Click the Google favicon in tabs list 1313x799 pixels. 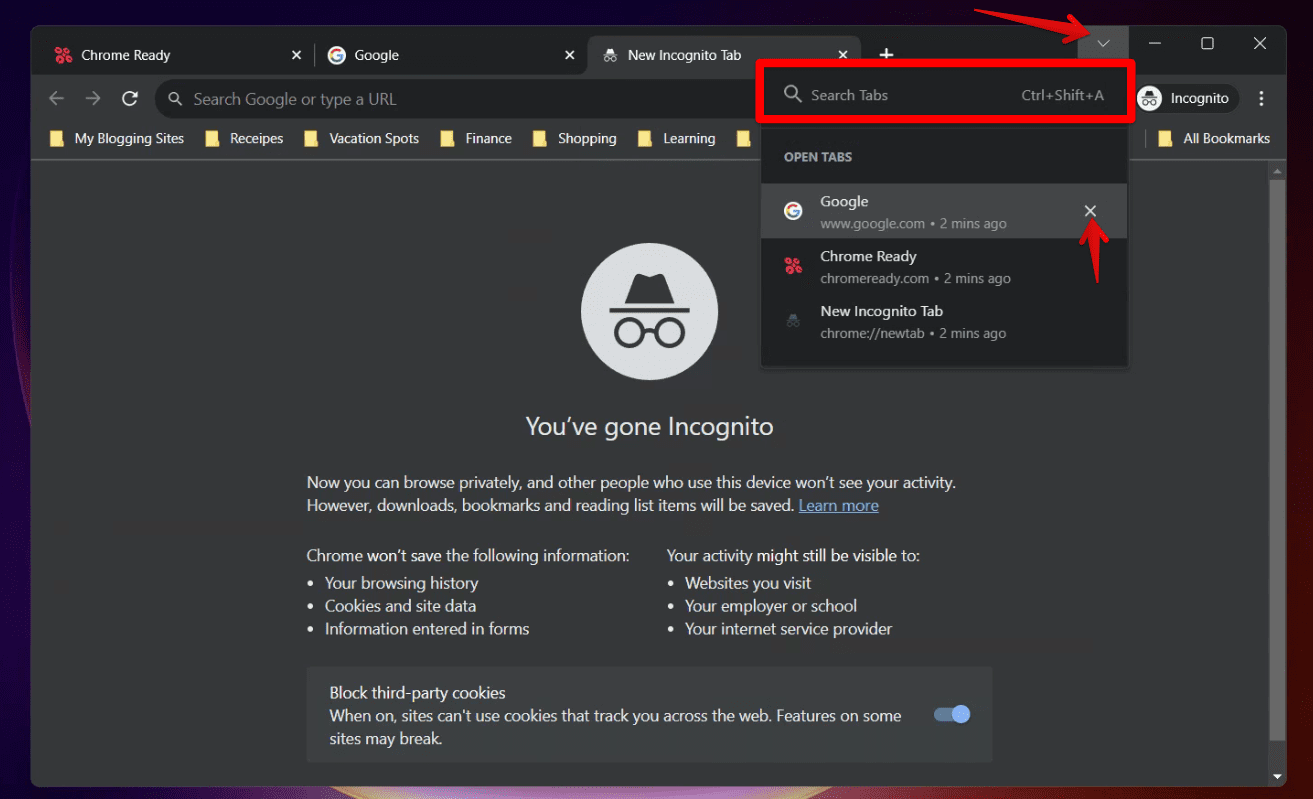coord(793,211)
